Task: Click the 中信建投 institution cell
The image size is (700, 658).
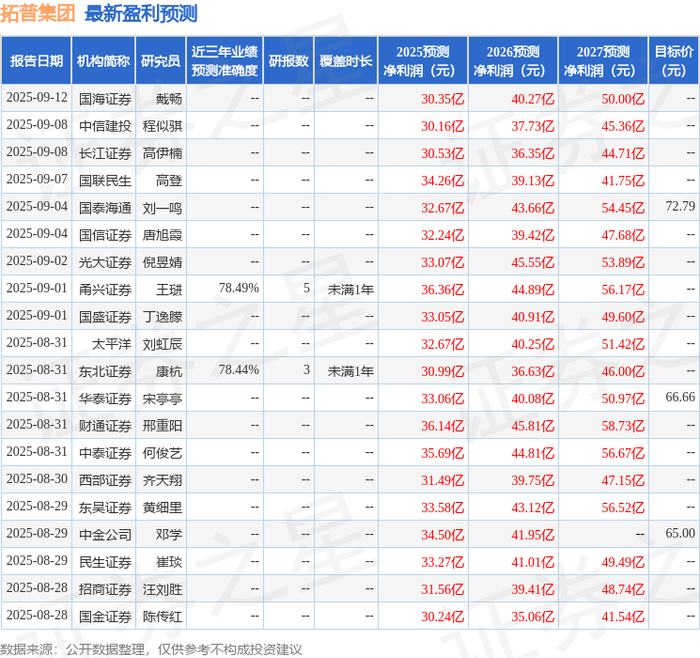Action: [x=105, y=126]
